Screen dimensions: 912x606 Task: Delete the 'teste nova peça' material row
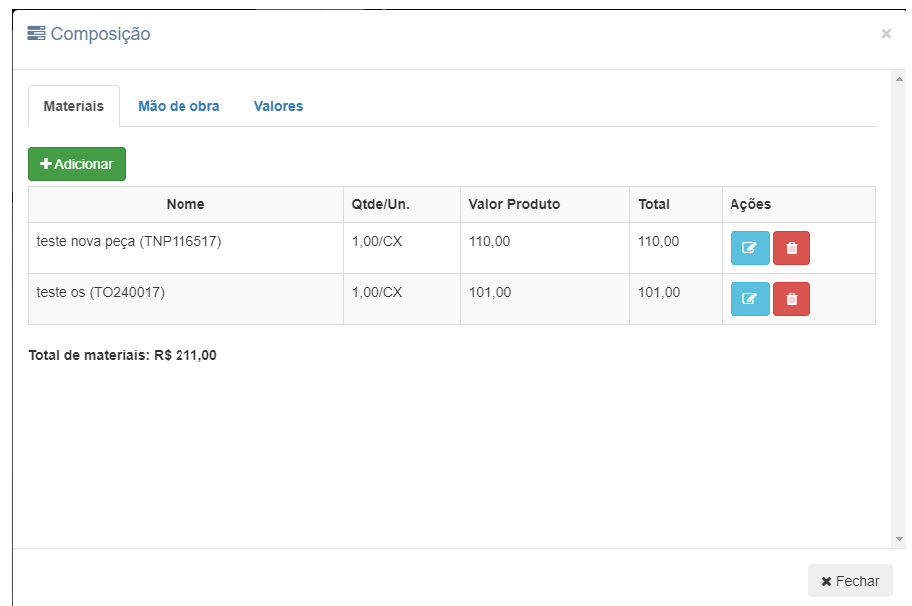coord(791,248)
